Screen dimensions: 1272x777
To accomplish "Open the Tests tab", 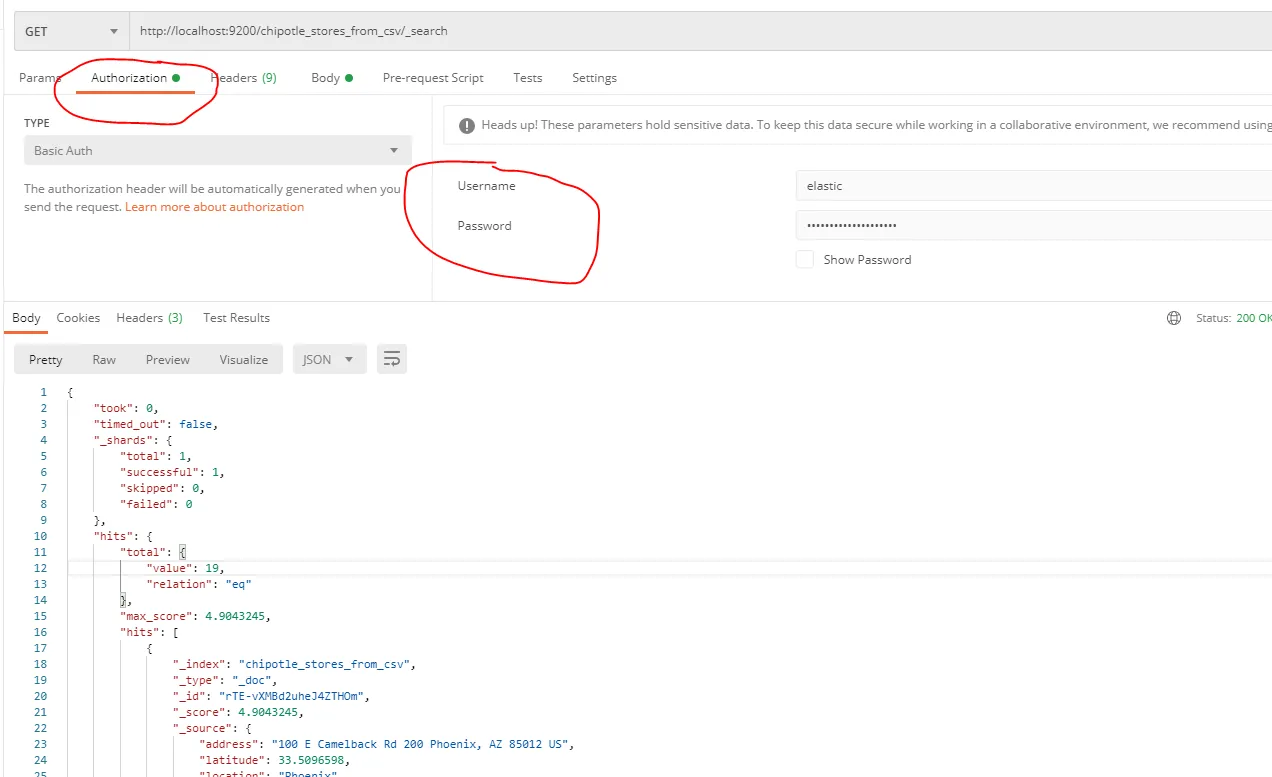I will coord(528,78).
